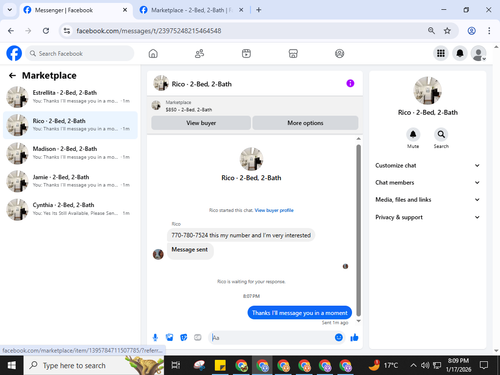Open the Chrome profile icon

click(x=471, y=31)
